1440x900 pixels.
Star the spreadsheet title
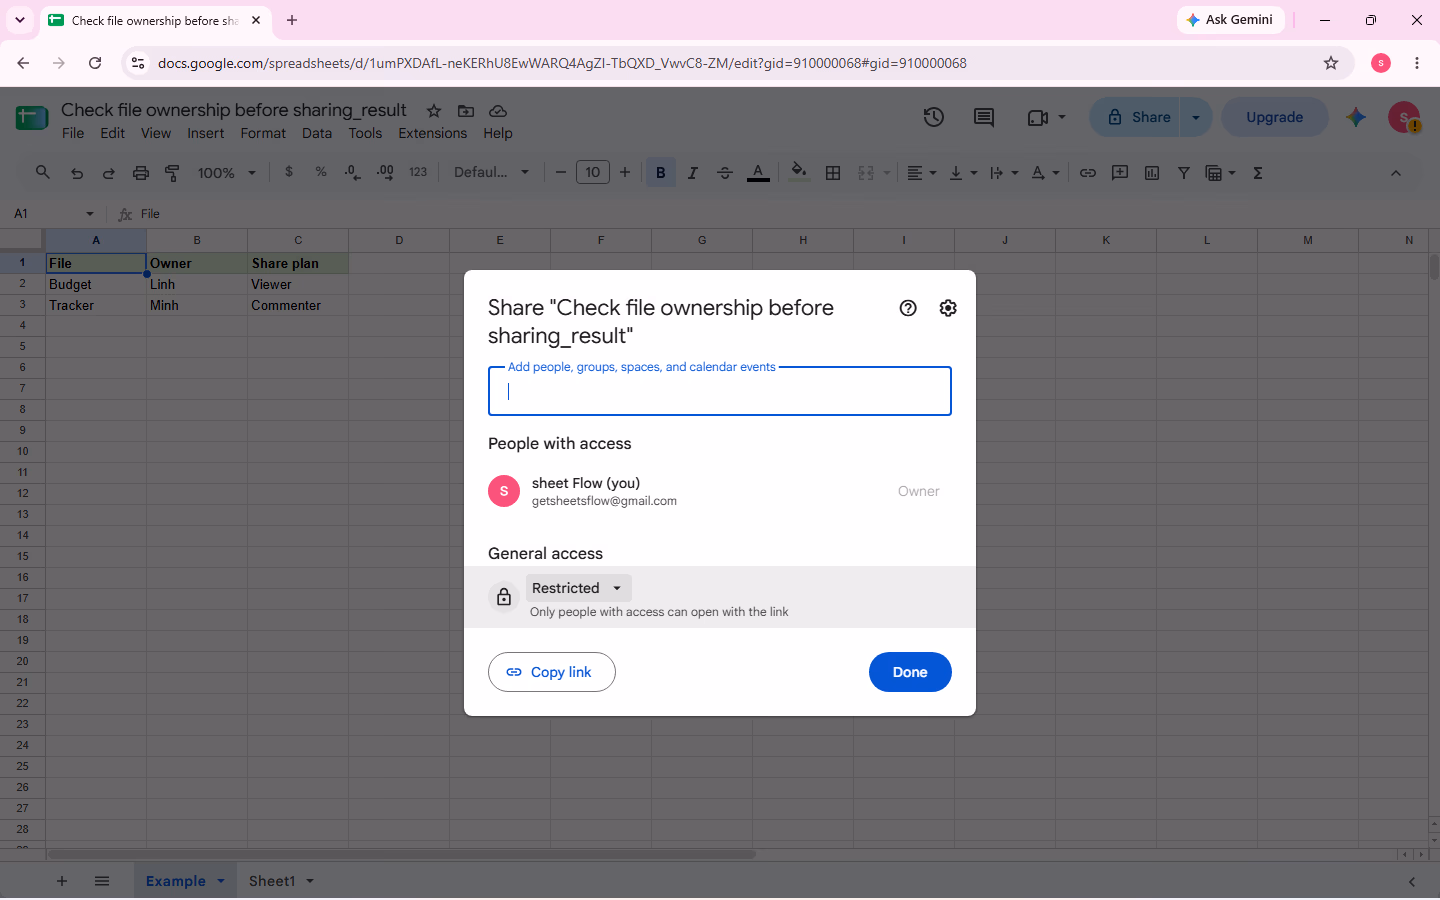tap(434, 111)
